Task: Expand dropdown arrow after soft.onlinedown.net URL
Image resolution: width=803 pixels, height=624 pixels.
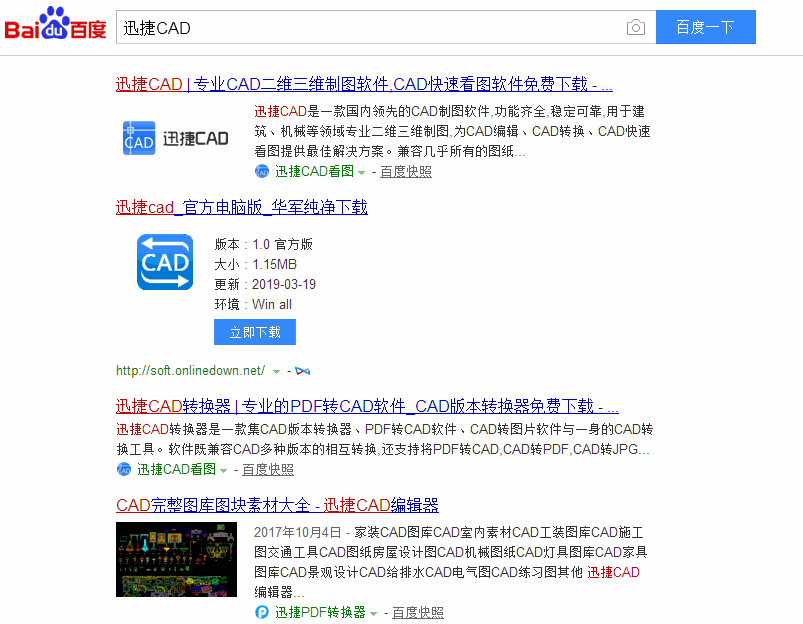Action: coord(277,372)
